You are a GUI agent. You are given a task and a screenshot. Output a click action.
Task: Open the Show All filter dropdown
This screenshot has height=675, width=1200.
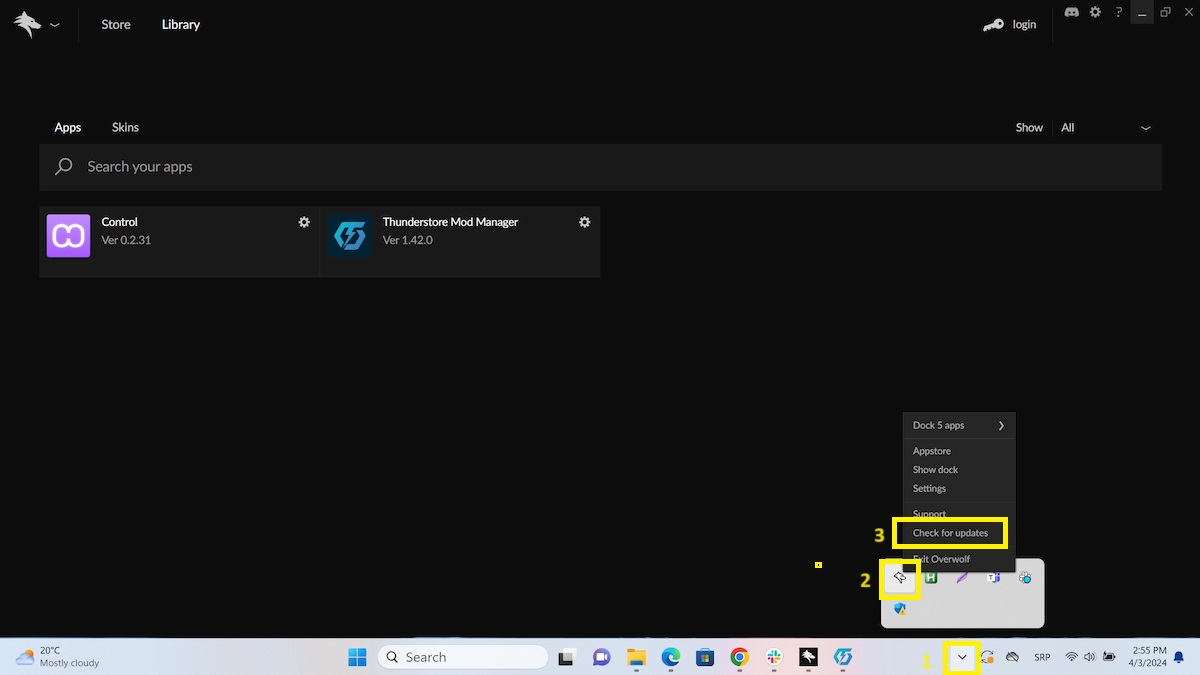1104,127
